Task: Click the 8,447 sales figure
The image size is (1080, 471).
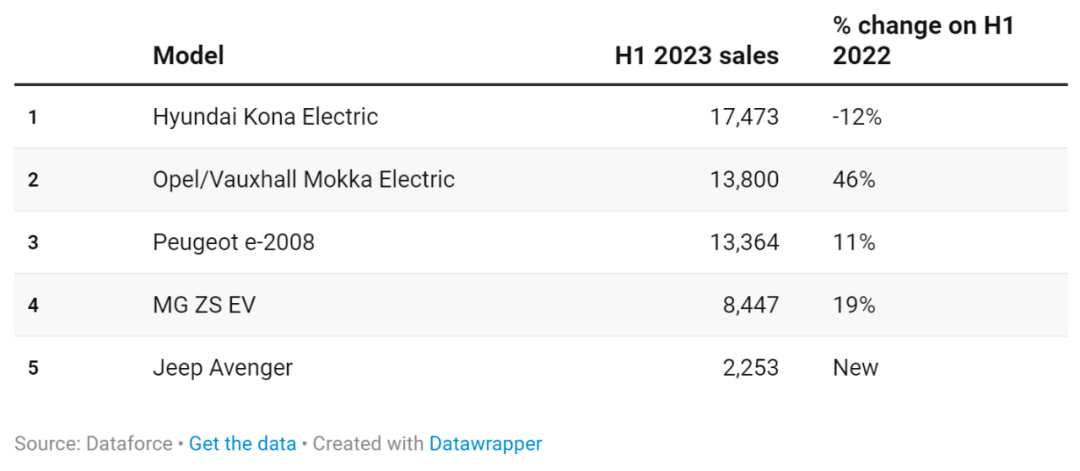Action: (x=751, y=305)
